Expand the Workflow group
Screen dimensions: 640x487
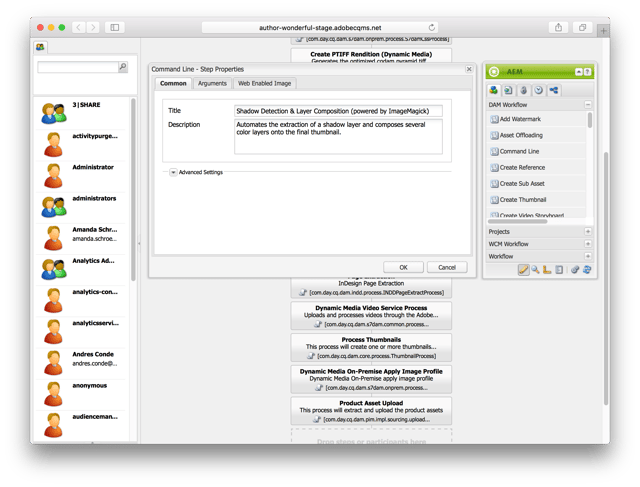coord(588,256)
